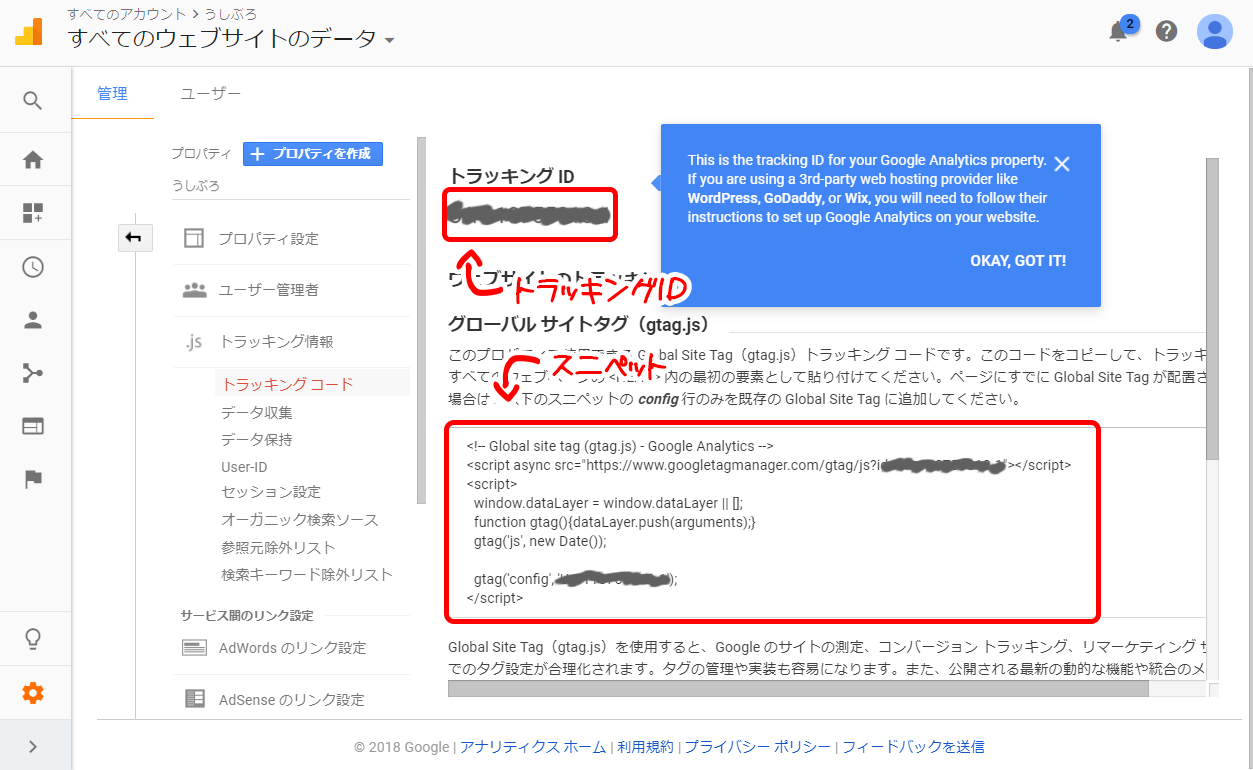The image size is (1253, 770).
Task: Collapse the トラッキング情報 section
Action: (277, 342)
